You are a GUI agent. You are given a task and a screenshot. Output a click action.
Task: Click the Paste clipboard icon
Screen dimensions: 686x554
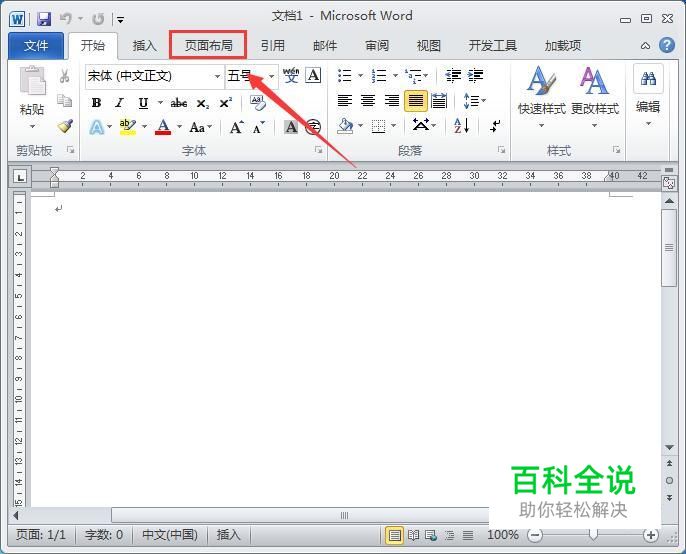pyautogui.click(x=32, y=80)
